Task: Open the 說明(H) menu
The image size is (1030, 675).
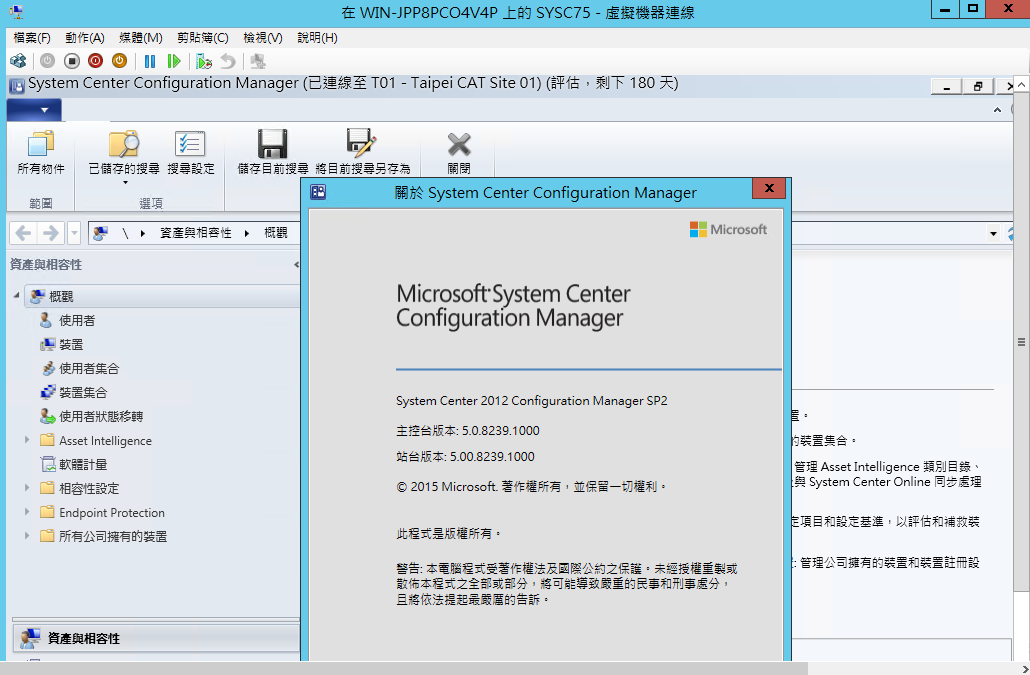Action: tap(317, 37)
